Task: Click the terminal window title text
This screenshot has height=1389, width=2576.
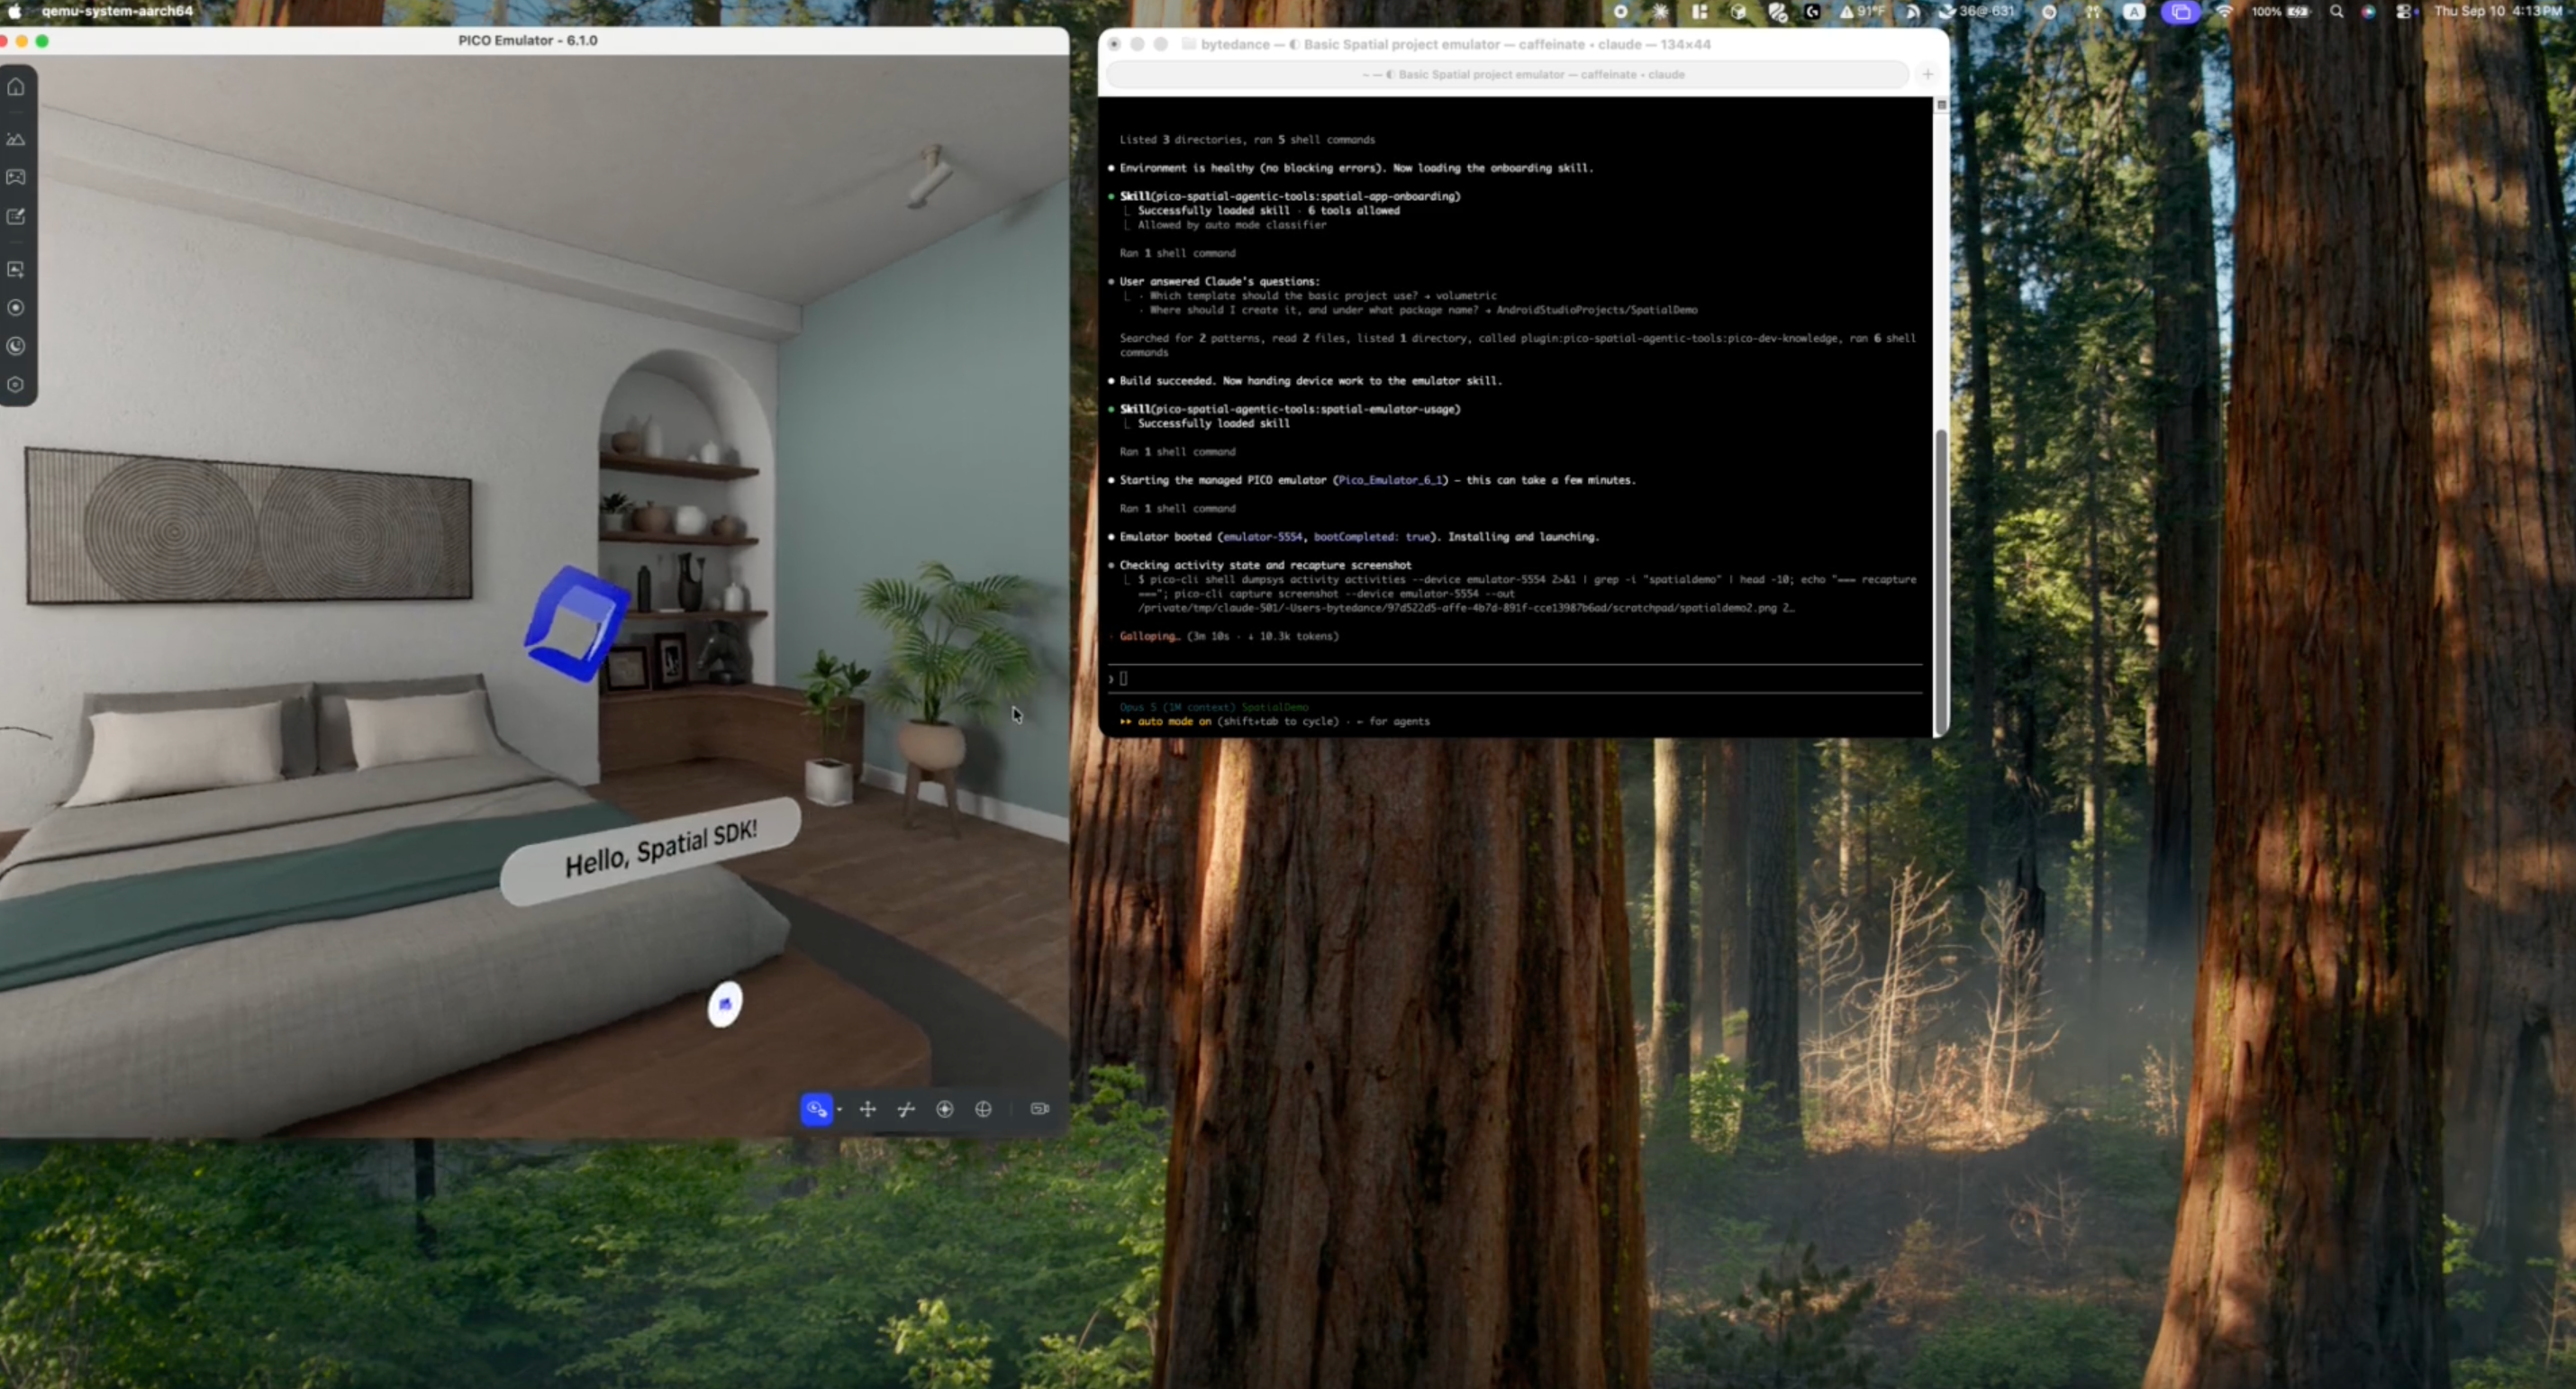Action: click(x=1455, y=45)
